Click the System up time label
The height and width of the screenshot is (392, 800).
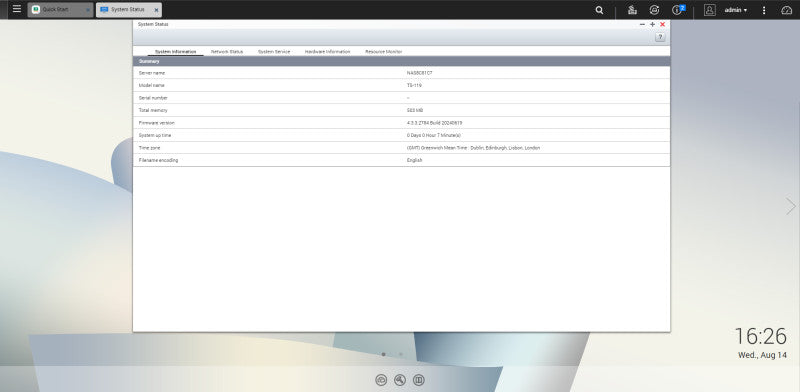tap(155, 135)
